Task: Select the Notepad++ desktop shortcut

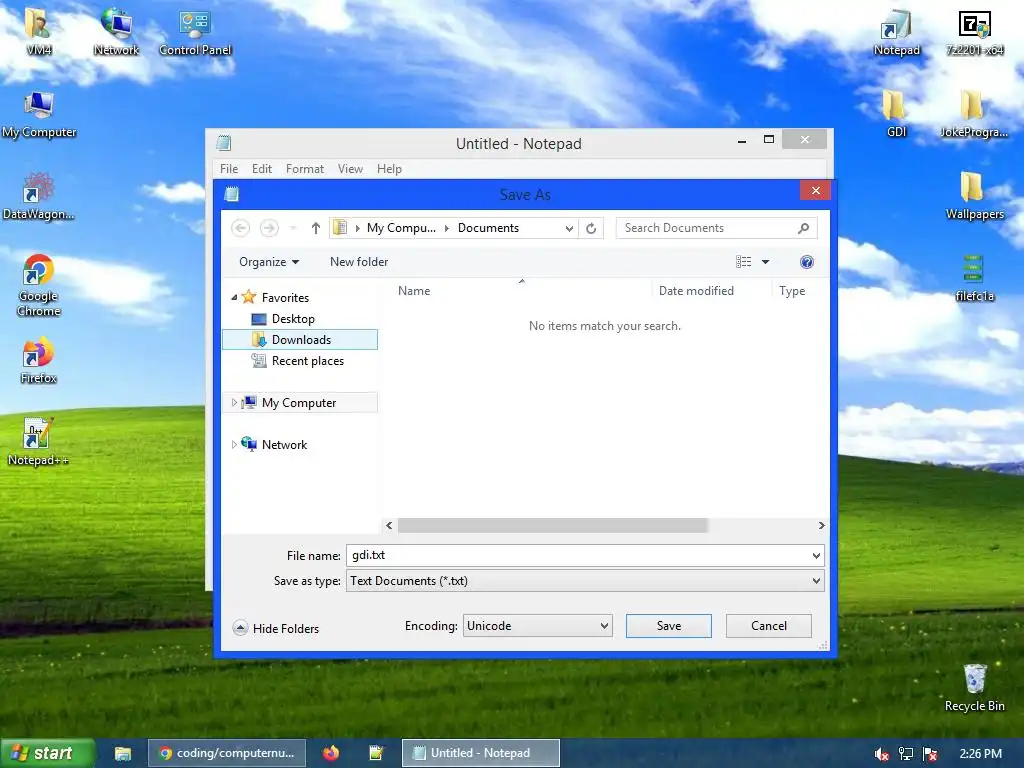Action: click(x=38, y=442)
